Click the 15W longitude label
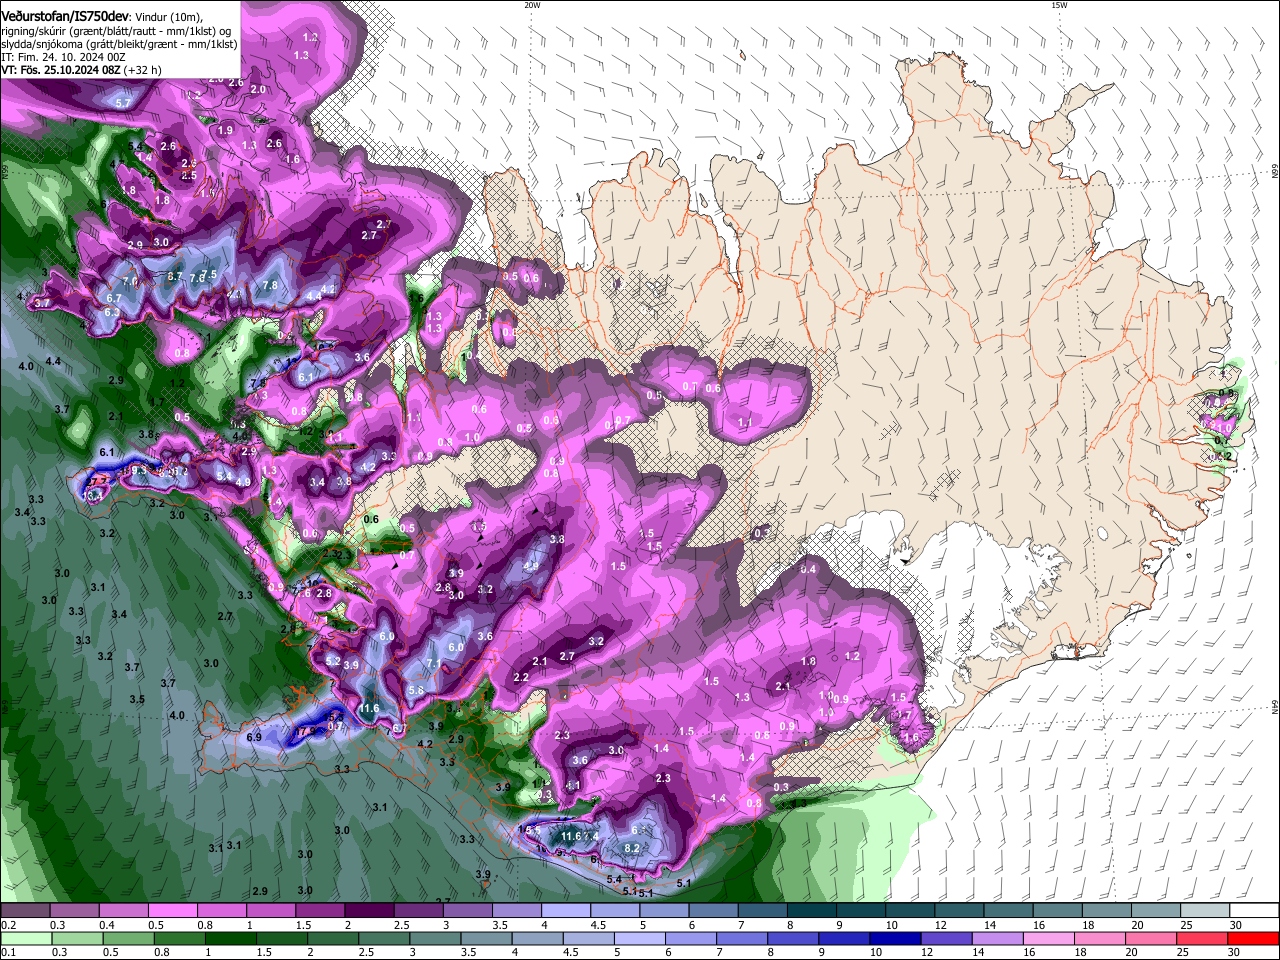 pyautogui.click(x=1059, y=5)
